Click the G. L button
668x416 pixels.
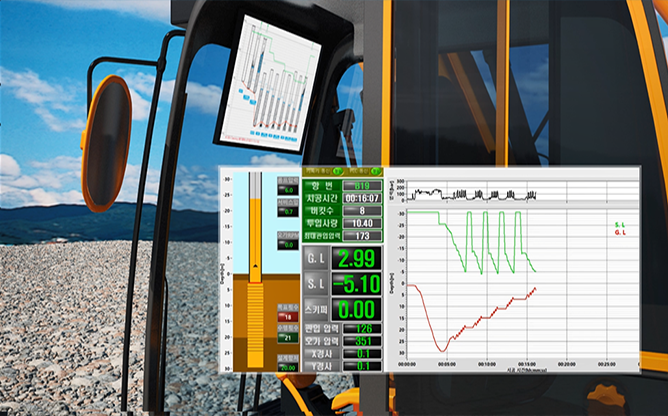tap(316, 258)
